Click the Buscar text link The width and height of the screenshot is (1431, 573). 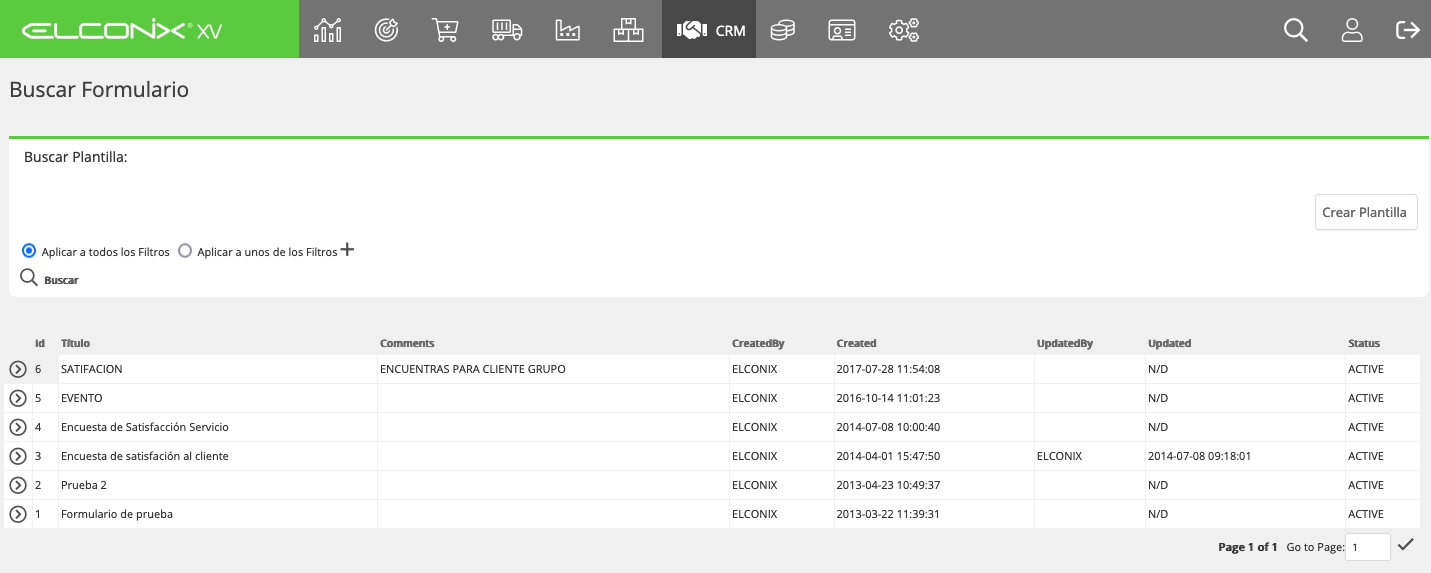[x=61, y=280]
